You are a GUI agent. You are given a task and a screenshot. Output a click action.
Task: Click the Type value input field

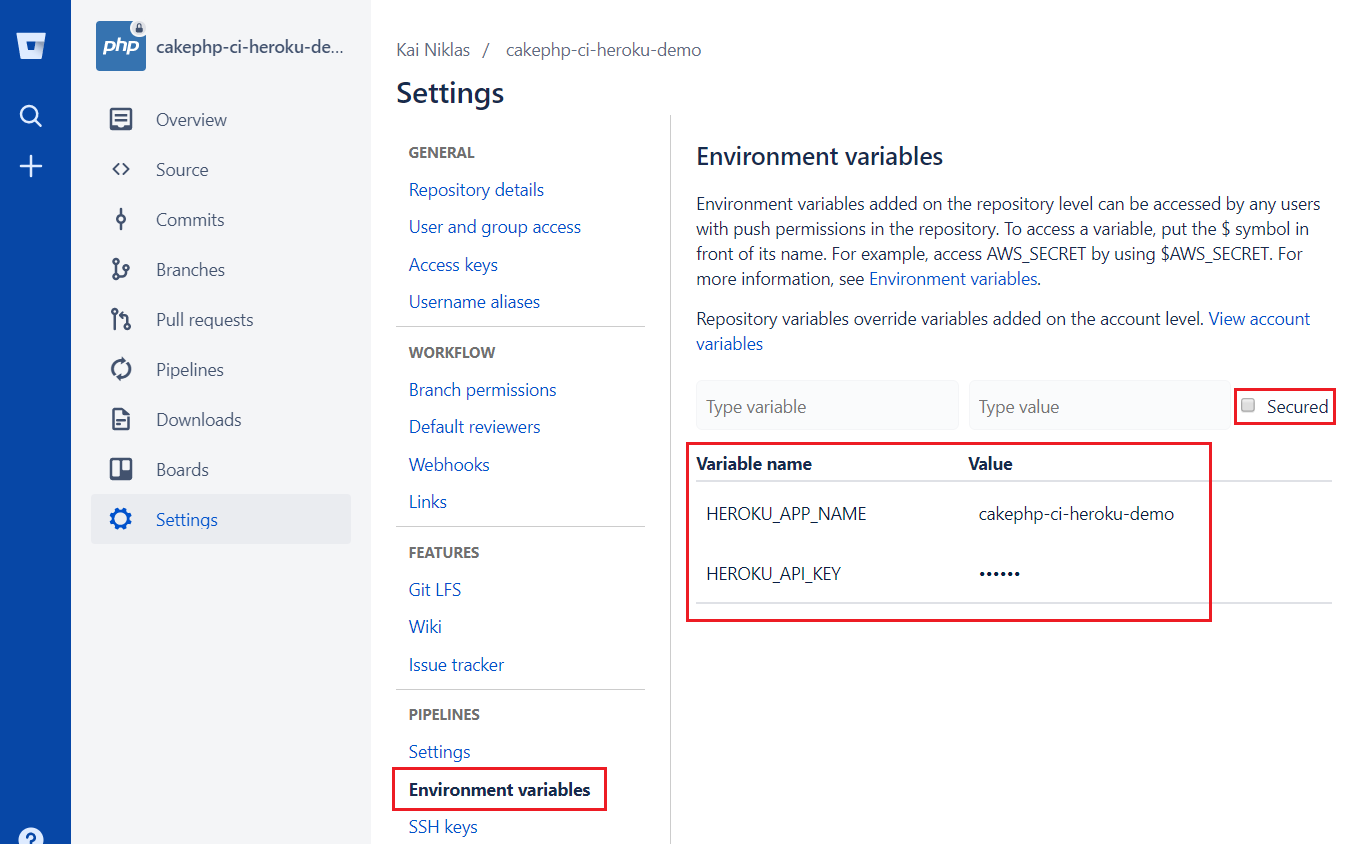pyautogui.click(x=1099, y=406)
